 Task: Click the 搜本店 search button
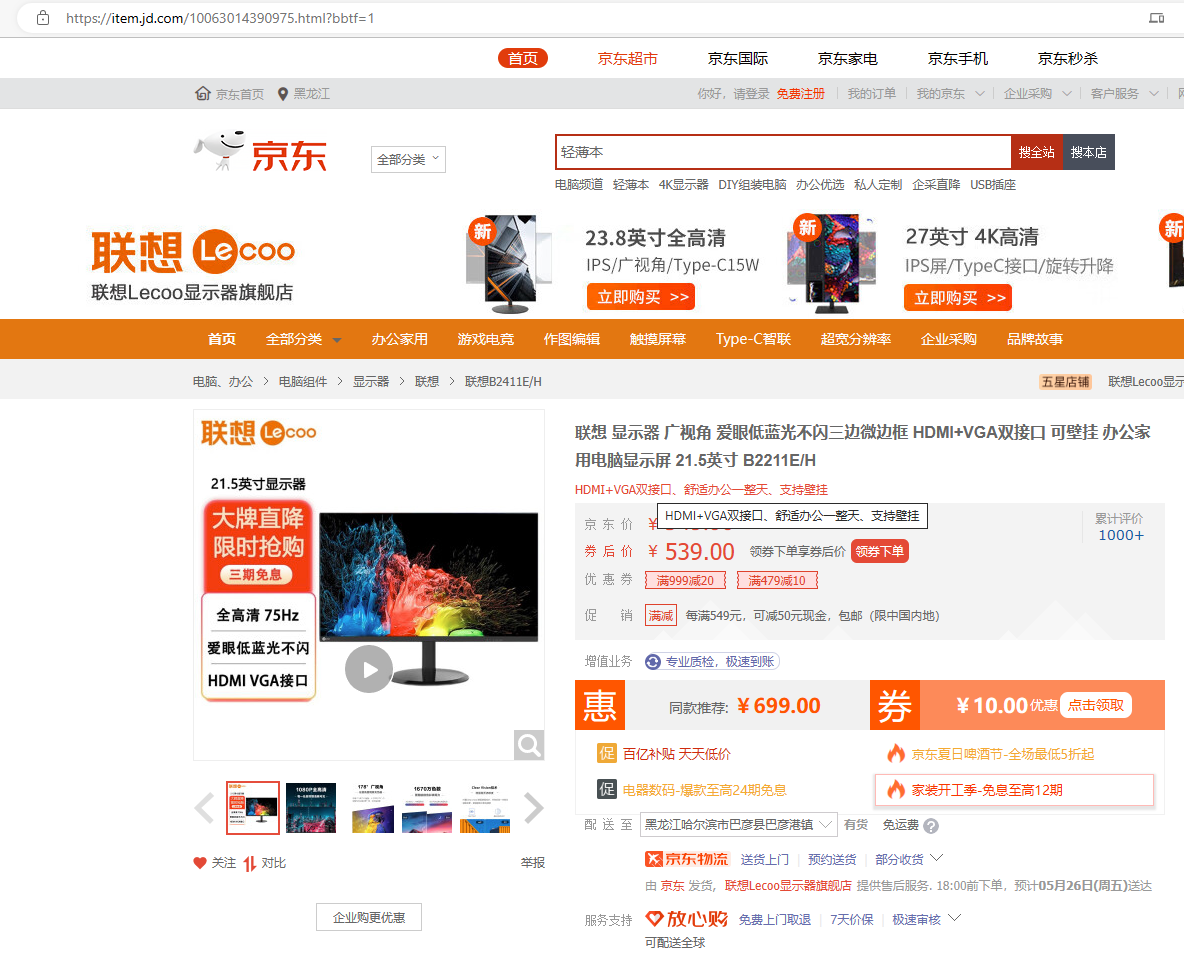coord(1089,152)
